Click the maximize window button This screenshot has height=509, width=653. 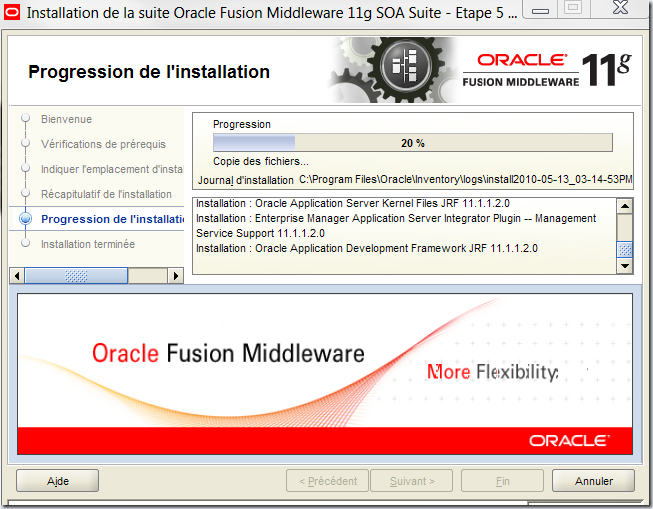coord(573,8)
